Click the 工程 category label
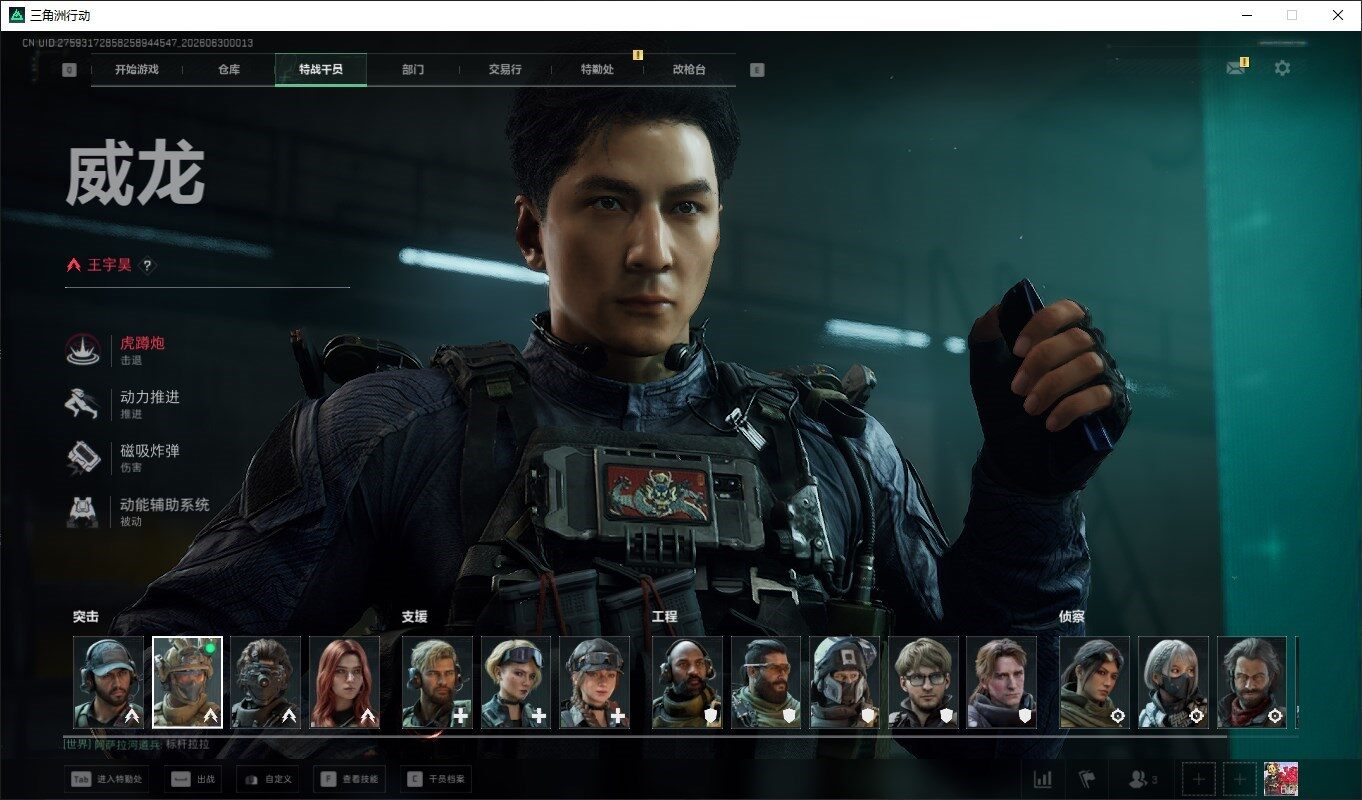This screenshot has width=1362, height=800. pos(665,617)
